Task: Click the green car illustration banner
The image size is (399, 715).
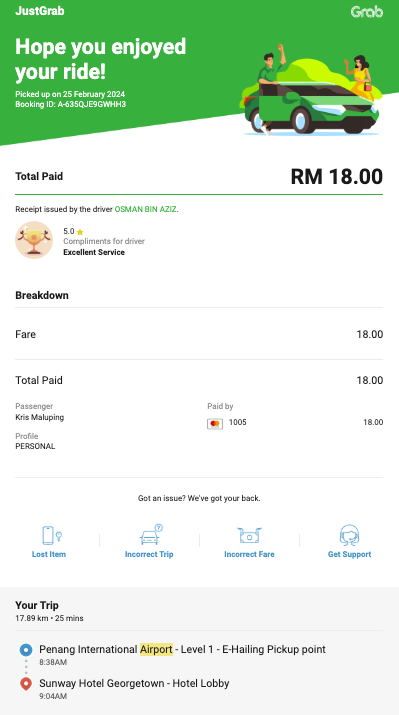Action: pos(310,90)
